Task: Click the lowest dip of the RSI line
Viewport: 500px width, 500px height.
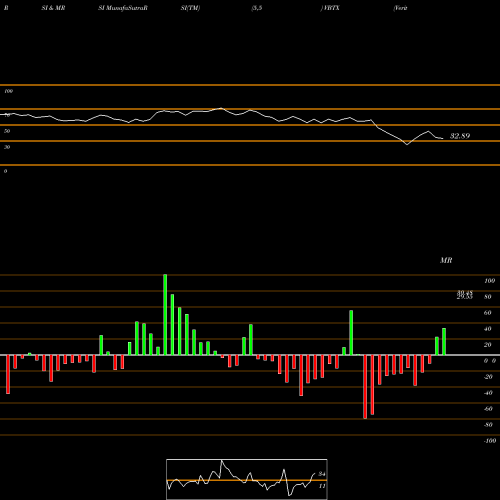Action: [x=407, y=144]
